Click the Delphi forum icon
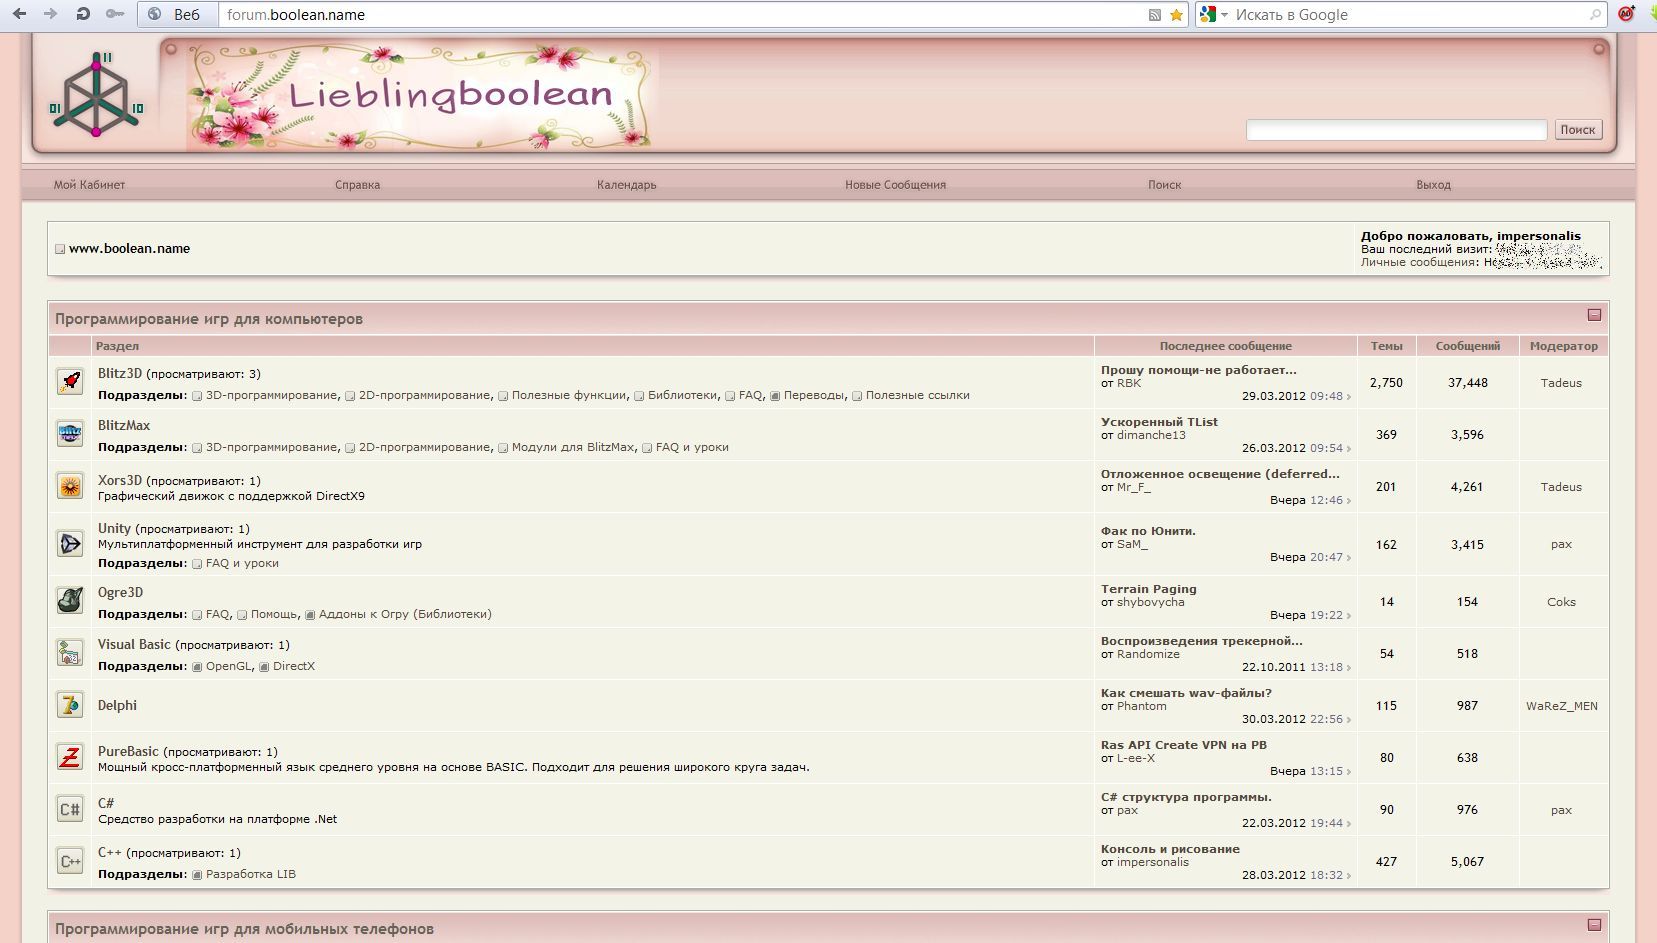 click(x=70, y=705)
